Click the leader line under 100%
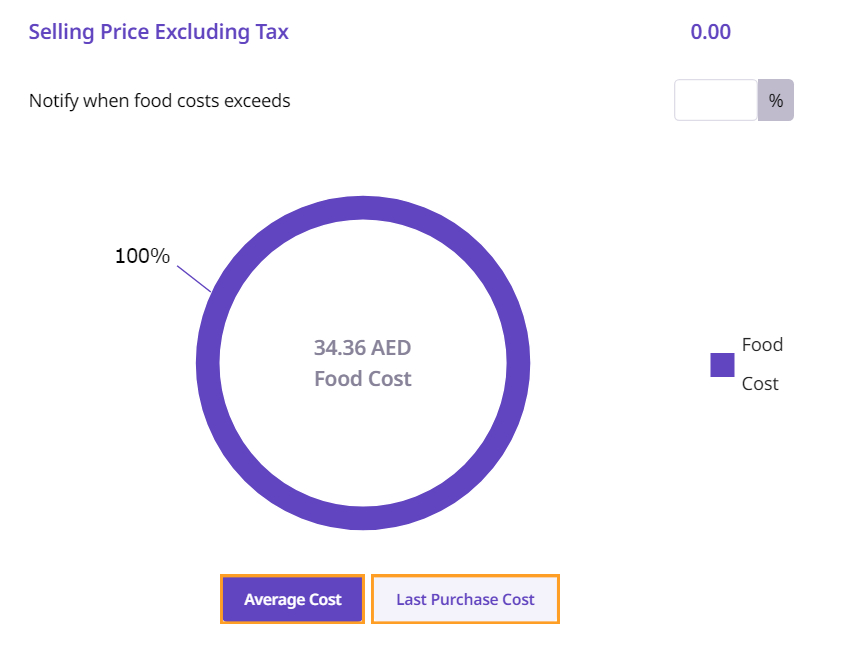842x662 pixels. click(195, 279)
